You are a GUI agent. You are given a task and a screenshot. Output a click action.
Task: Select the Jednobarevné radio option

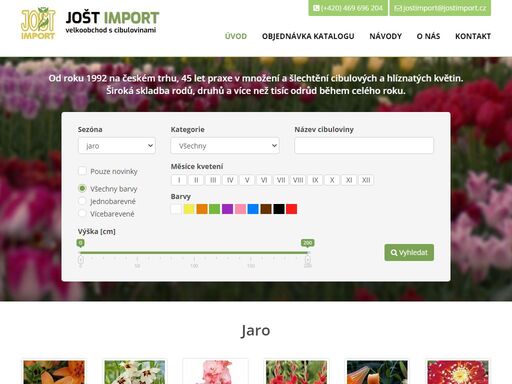click(x=82, y=201)
